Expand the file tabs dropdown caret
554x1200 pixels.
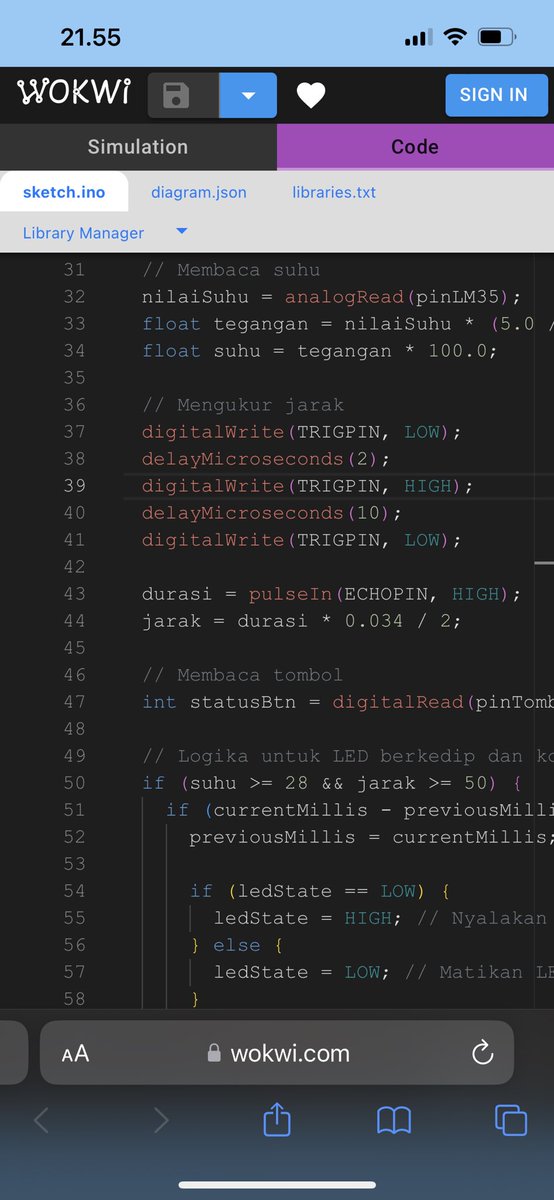tap(181, 231)
